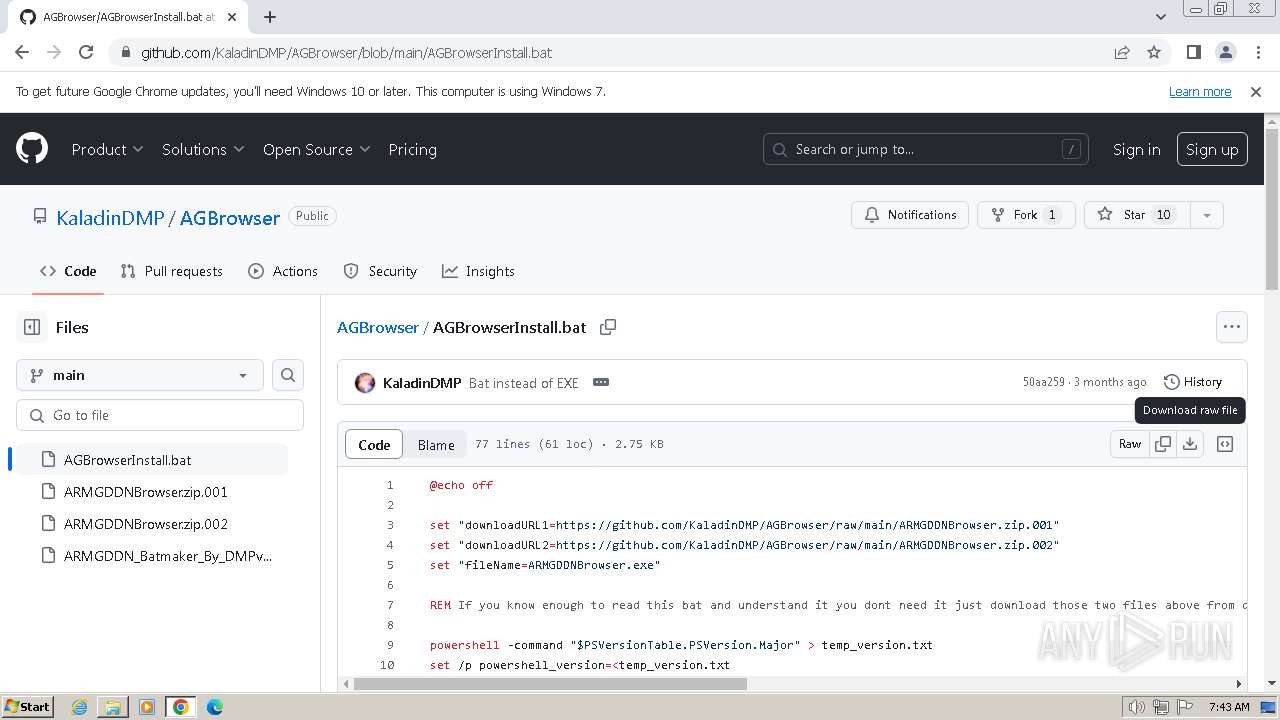Copy raw file icon button
Image resolution: width=1280 pixels, height=720 pixels.
coord(1163,444)
